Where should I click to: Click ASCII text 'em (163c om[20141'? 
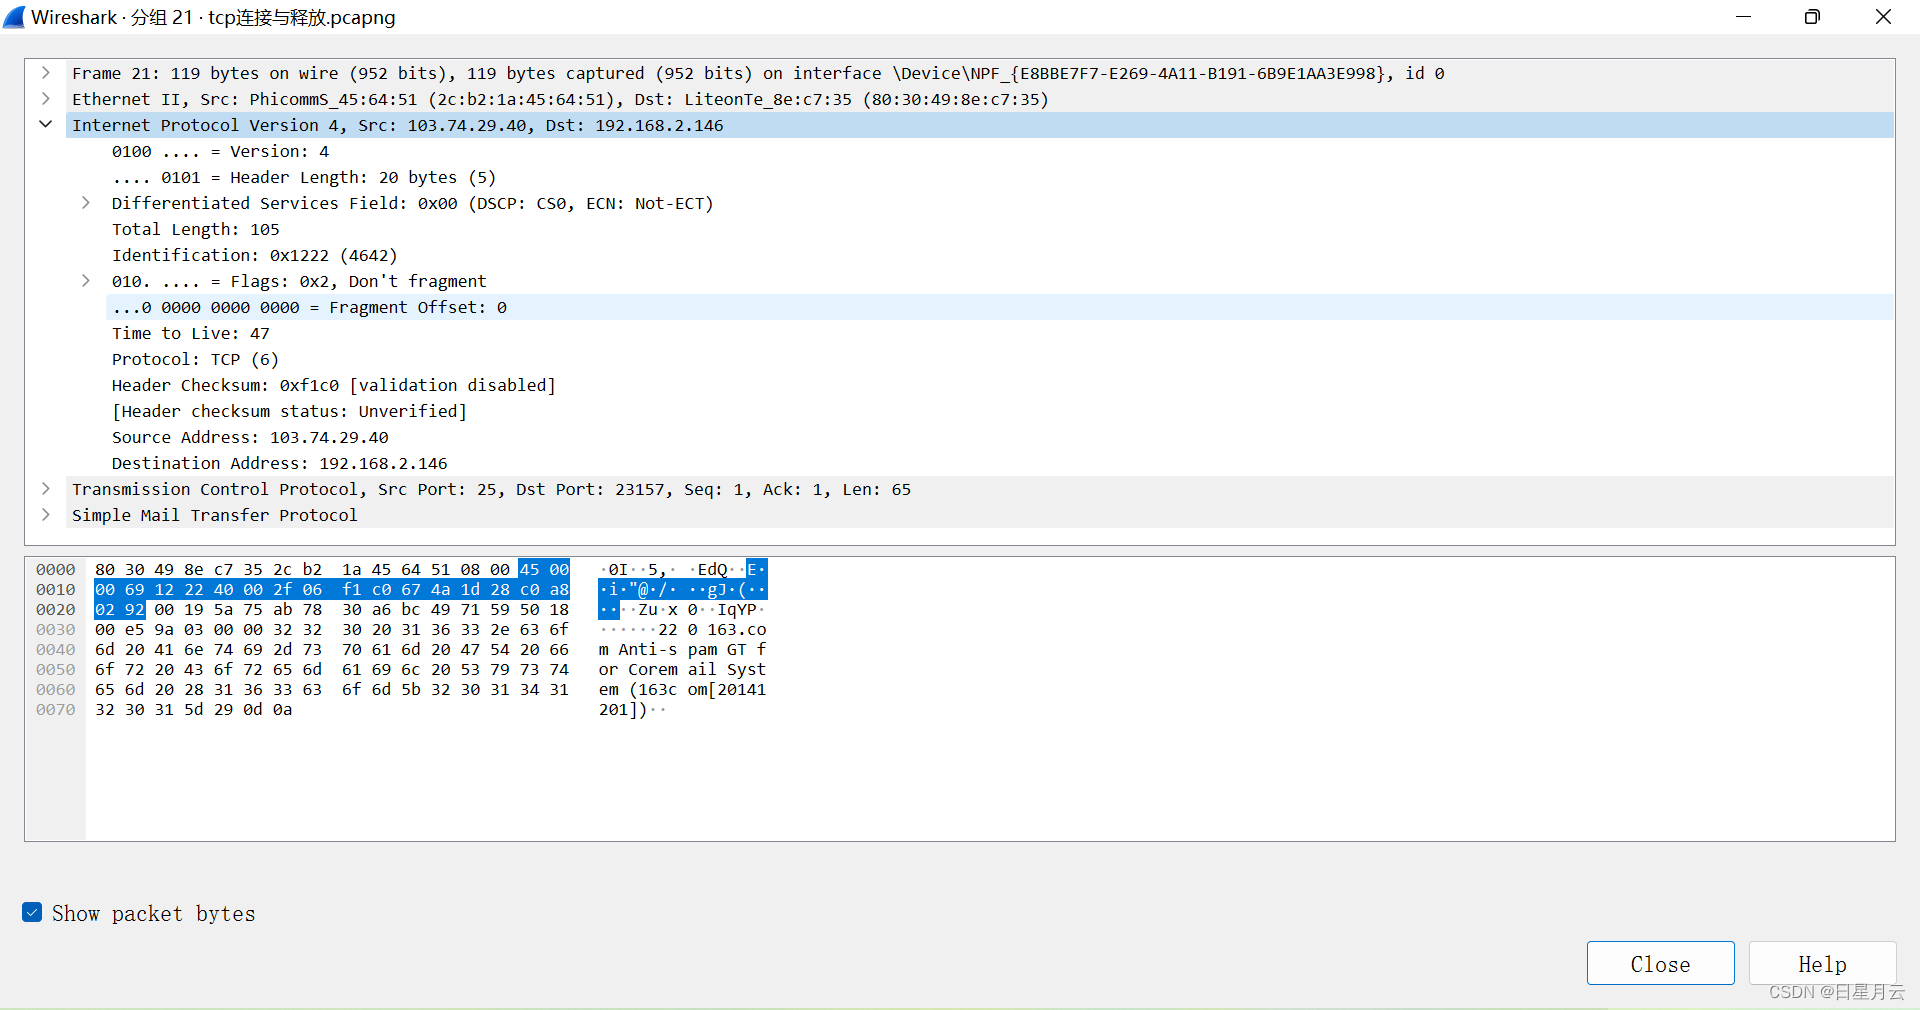pos(683,690)
